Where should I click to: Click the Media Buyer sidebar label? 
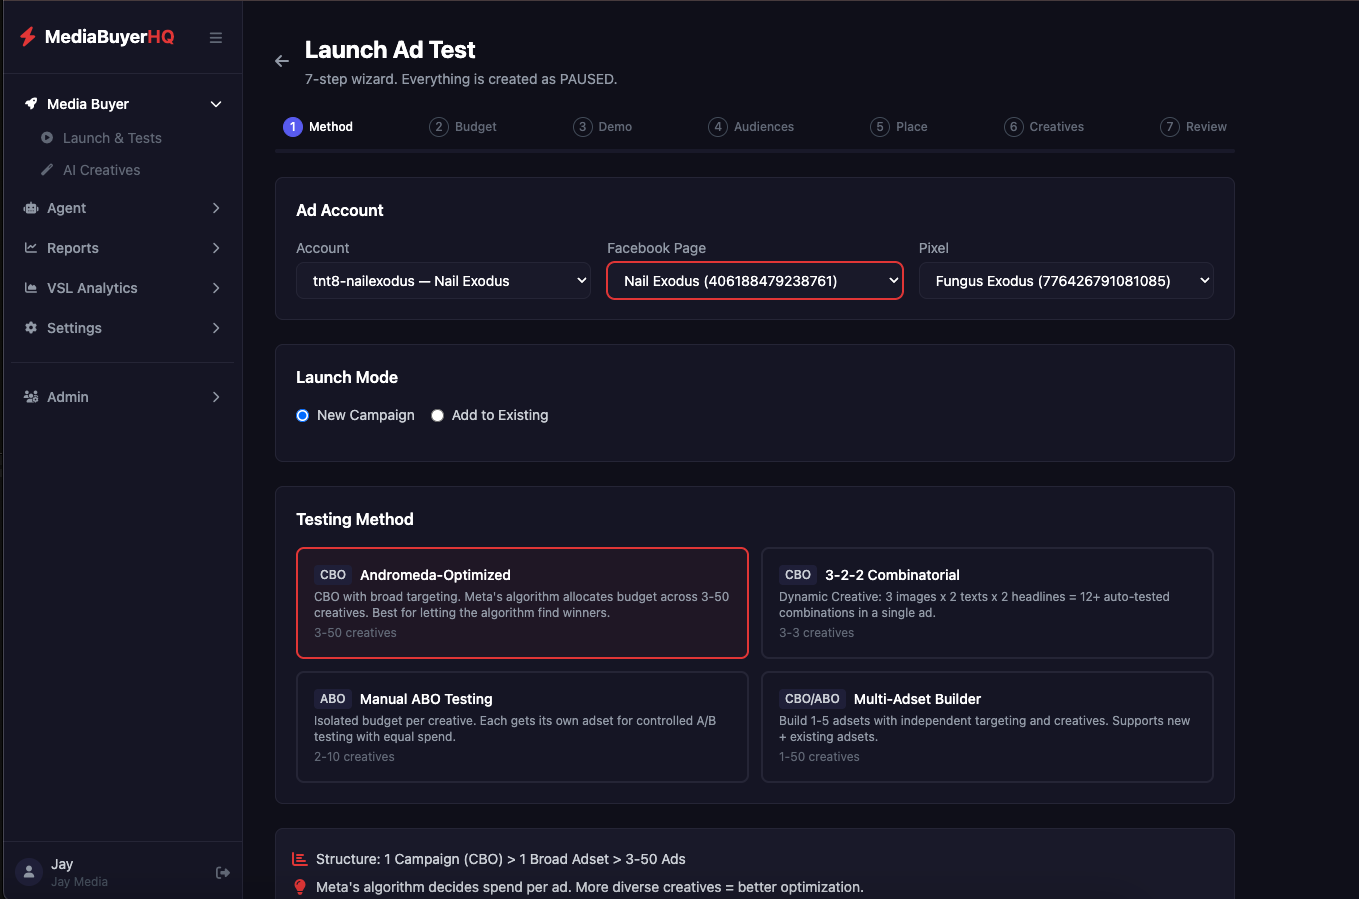click(88, 104)
